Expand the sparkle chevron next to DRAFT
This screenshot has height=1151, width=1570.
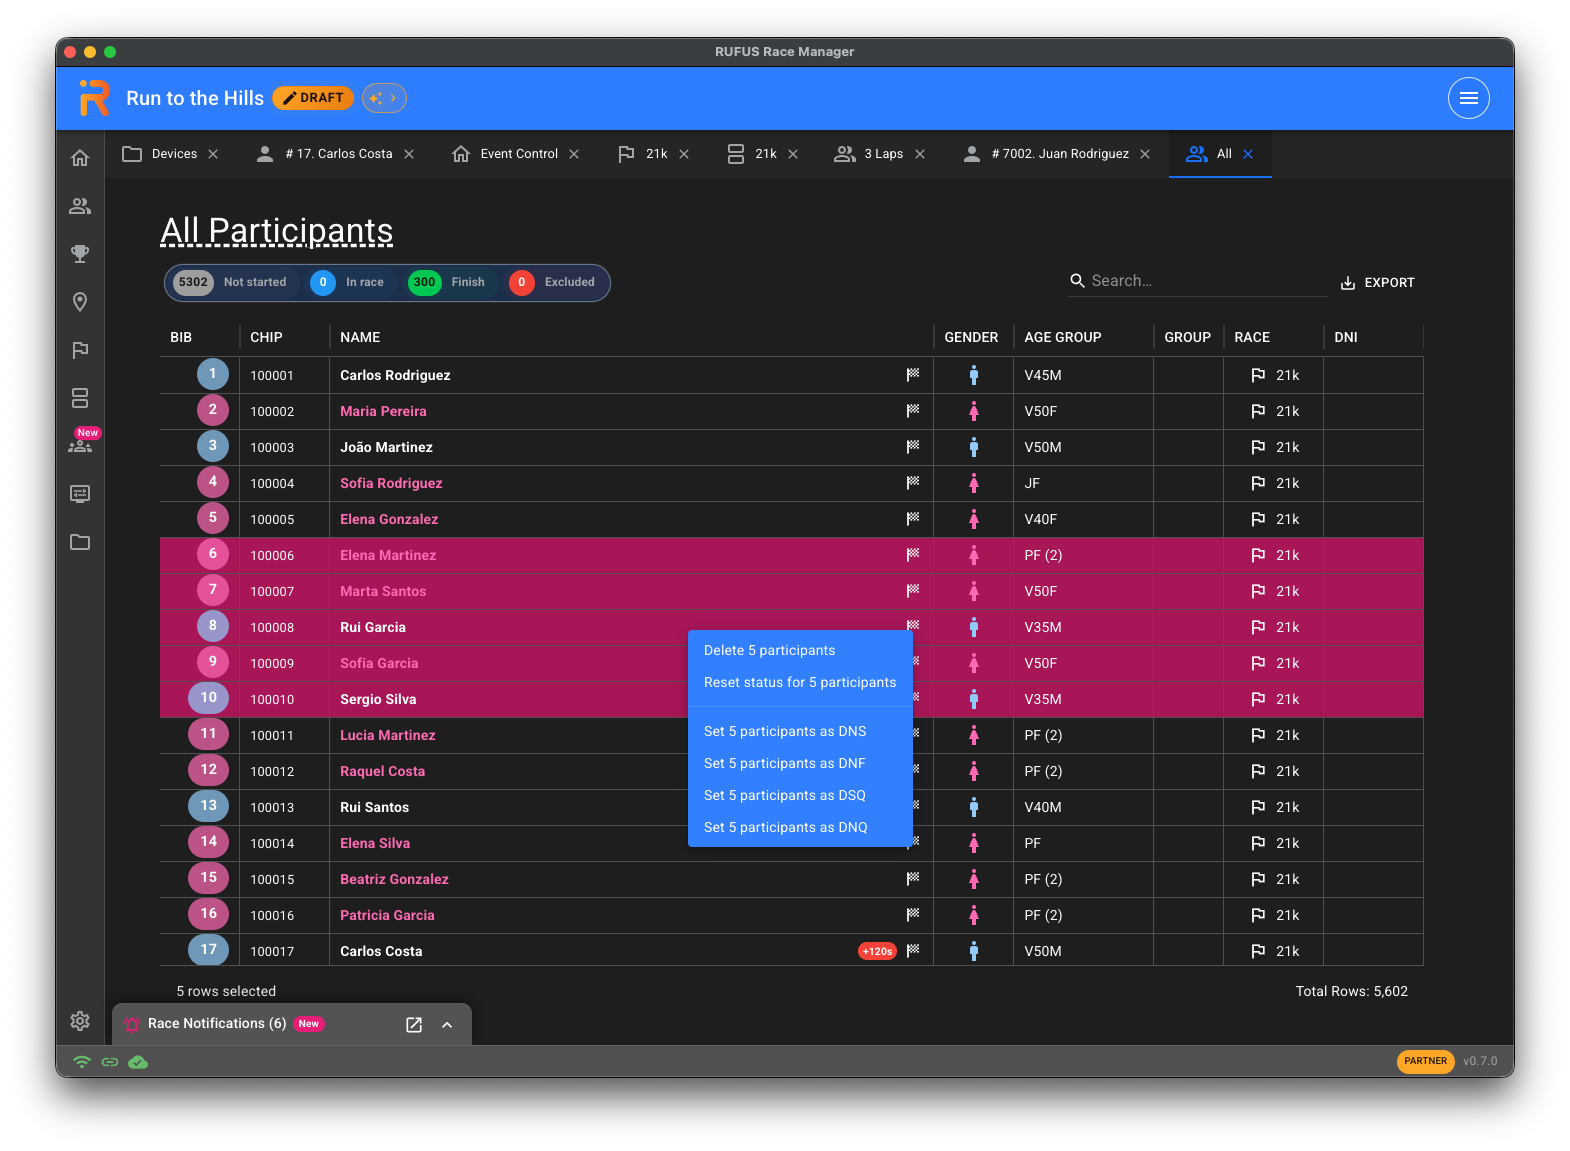point(384,98)
